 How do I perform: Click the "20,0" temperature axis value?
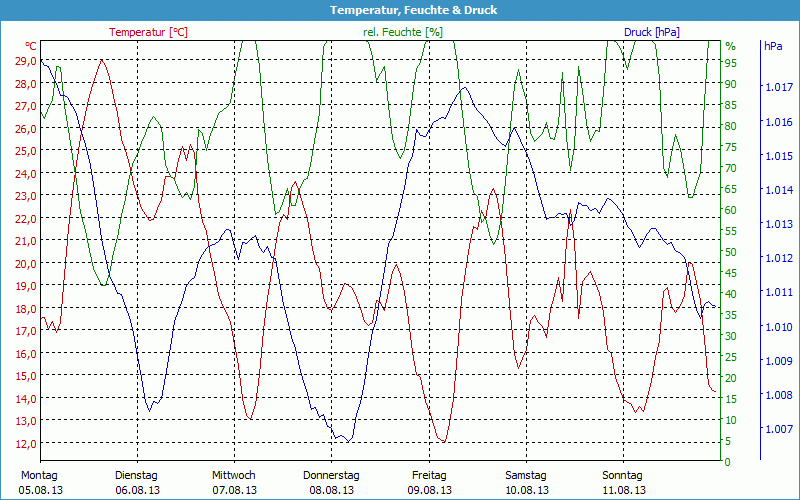point(26,263)
